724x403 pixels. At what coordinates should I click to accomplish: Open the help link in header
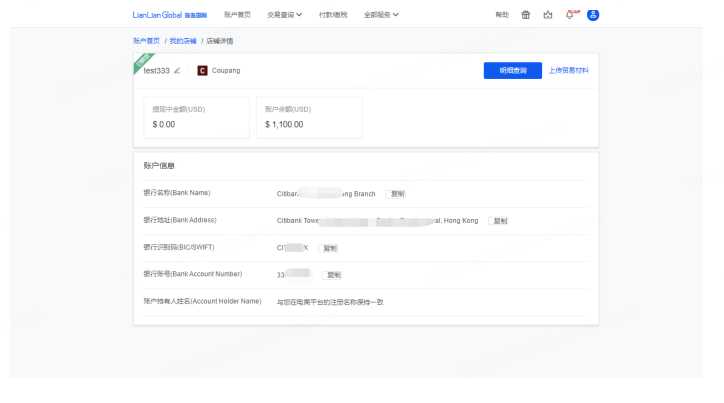(502, 15)
